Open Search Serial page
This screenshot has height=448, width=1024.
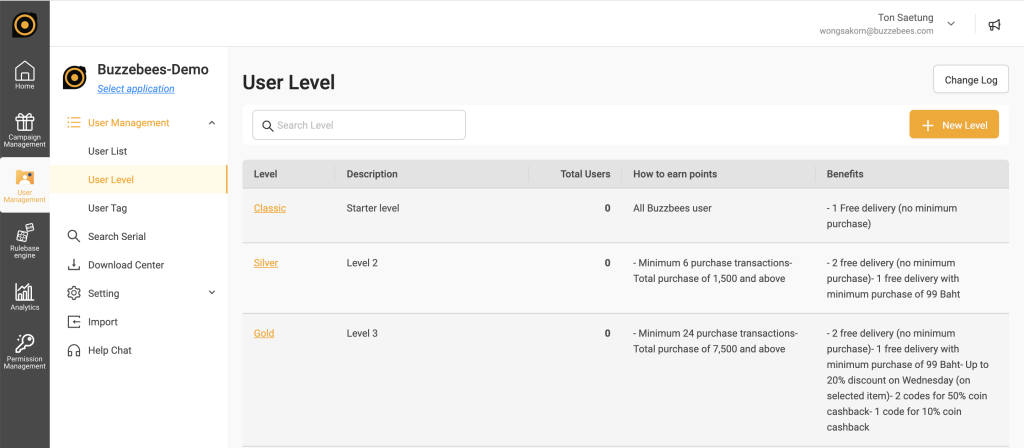[x=116, y=237]
